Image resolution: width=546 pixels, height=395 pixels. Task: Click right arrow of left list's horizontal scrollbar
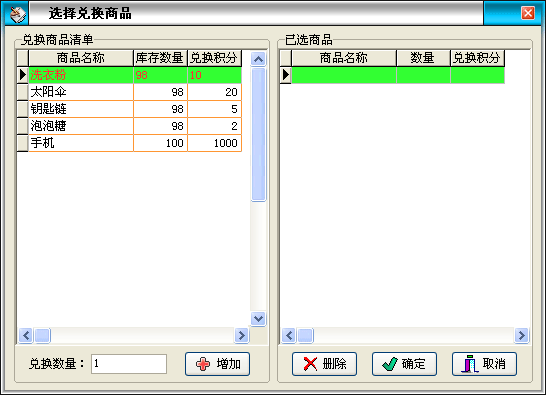(x=241, y=335)
